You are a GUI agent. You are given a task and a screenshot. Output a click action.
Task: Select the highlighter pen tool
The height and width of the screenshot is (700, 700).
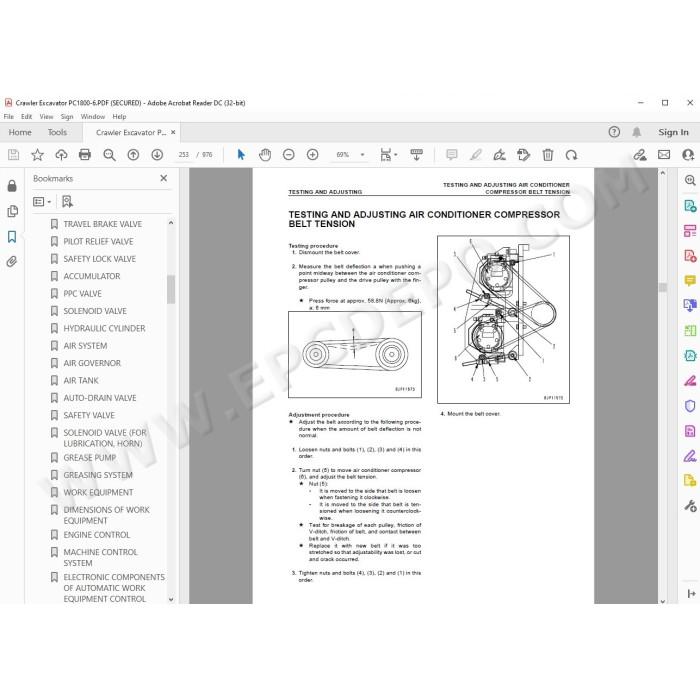(476, 155)
